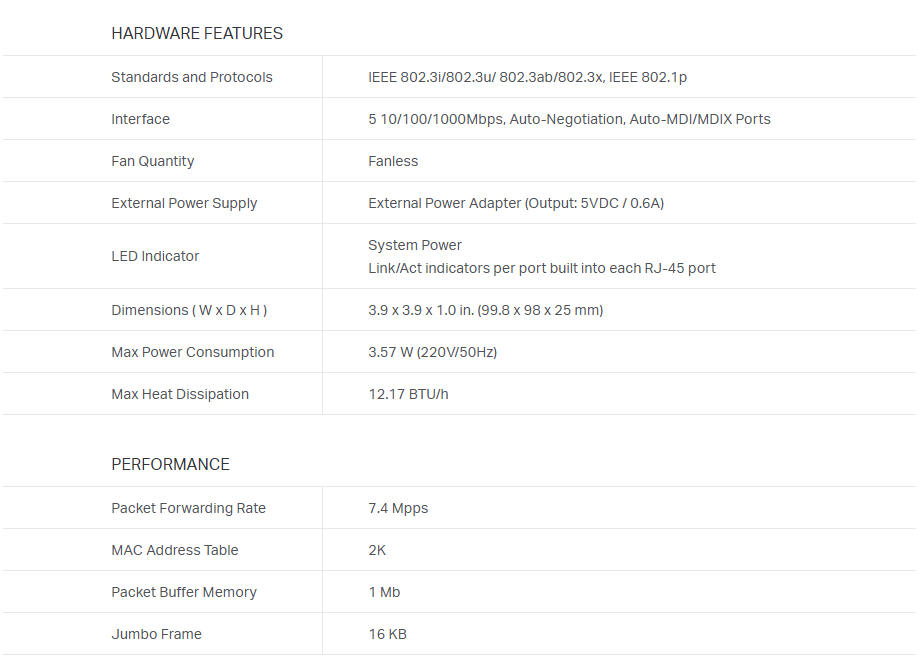The height and width of the screenshot is (664, 919).
Task: Click the PERFORMANCE section heading
Action: 170,465
